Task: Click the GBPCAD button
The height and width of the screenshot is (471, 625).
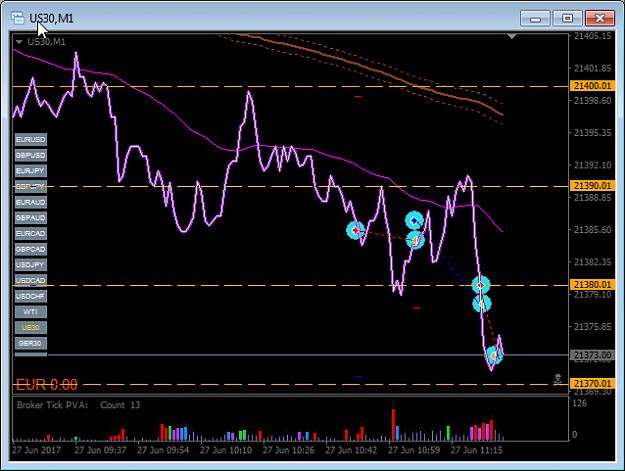Action: pos(31,249)
